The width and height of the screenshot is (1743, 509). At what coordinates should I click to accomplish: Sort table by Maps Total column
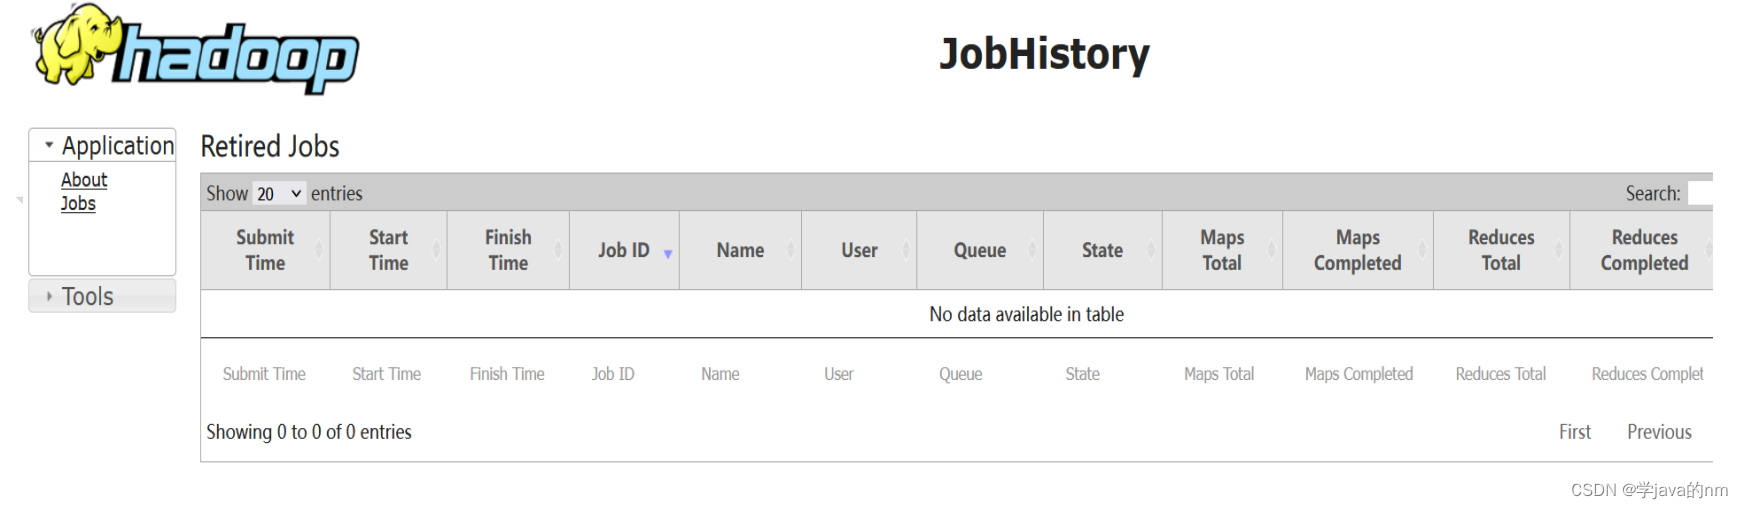[x=1222, y=250]
